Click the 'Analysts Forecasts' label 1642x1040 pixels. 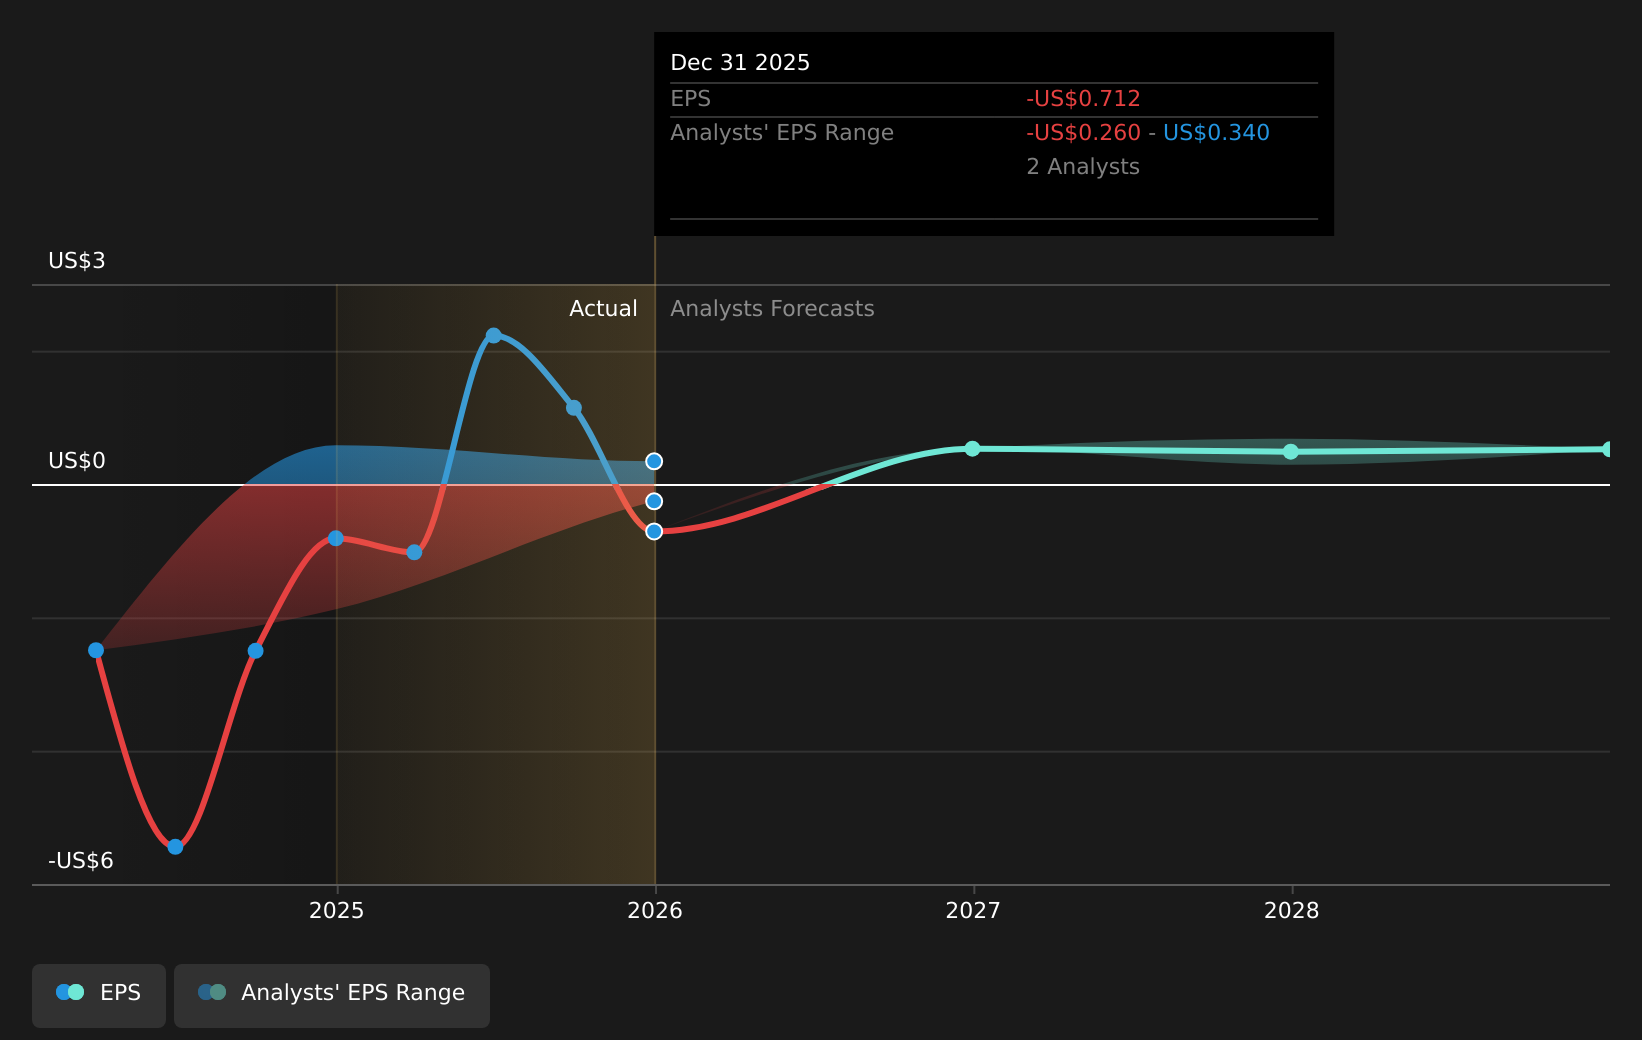[772, 308]
